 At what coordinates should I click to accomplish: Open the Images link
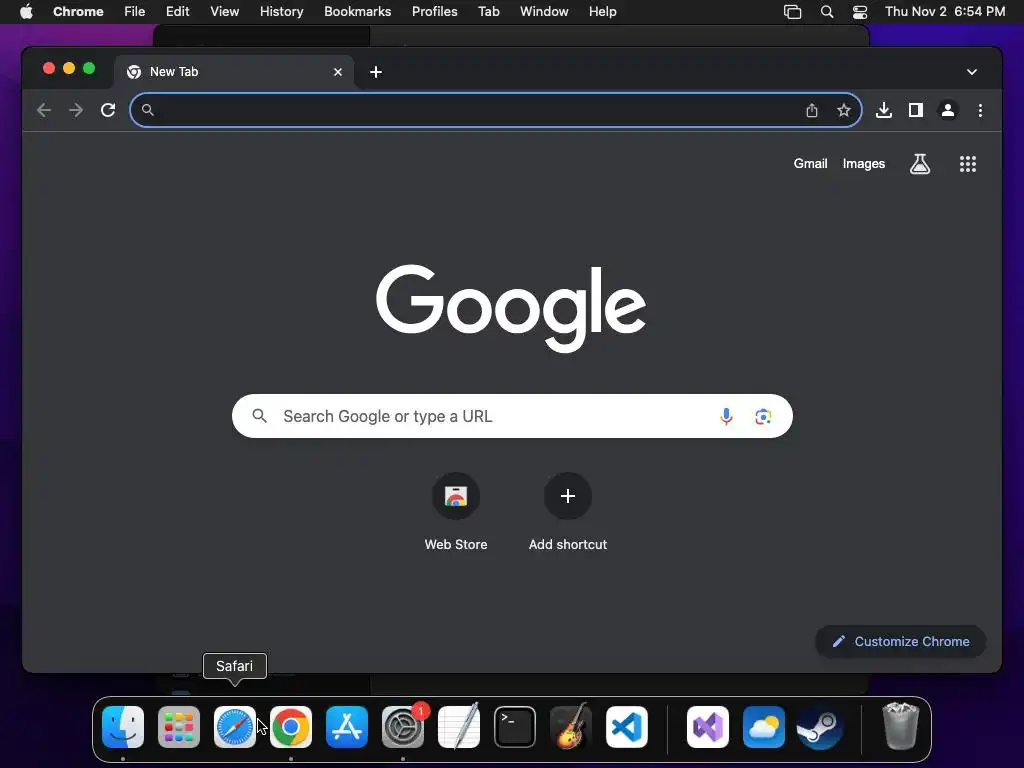pyautogui.click(x=863, y=164)
